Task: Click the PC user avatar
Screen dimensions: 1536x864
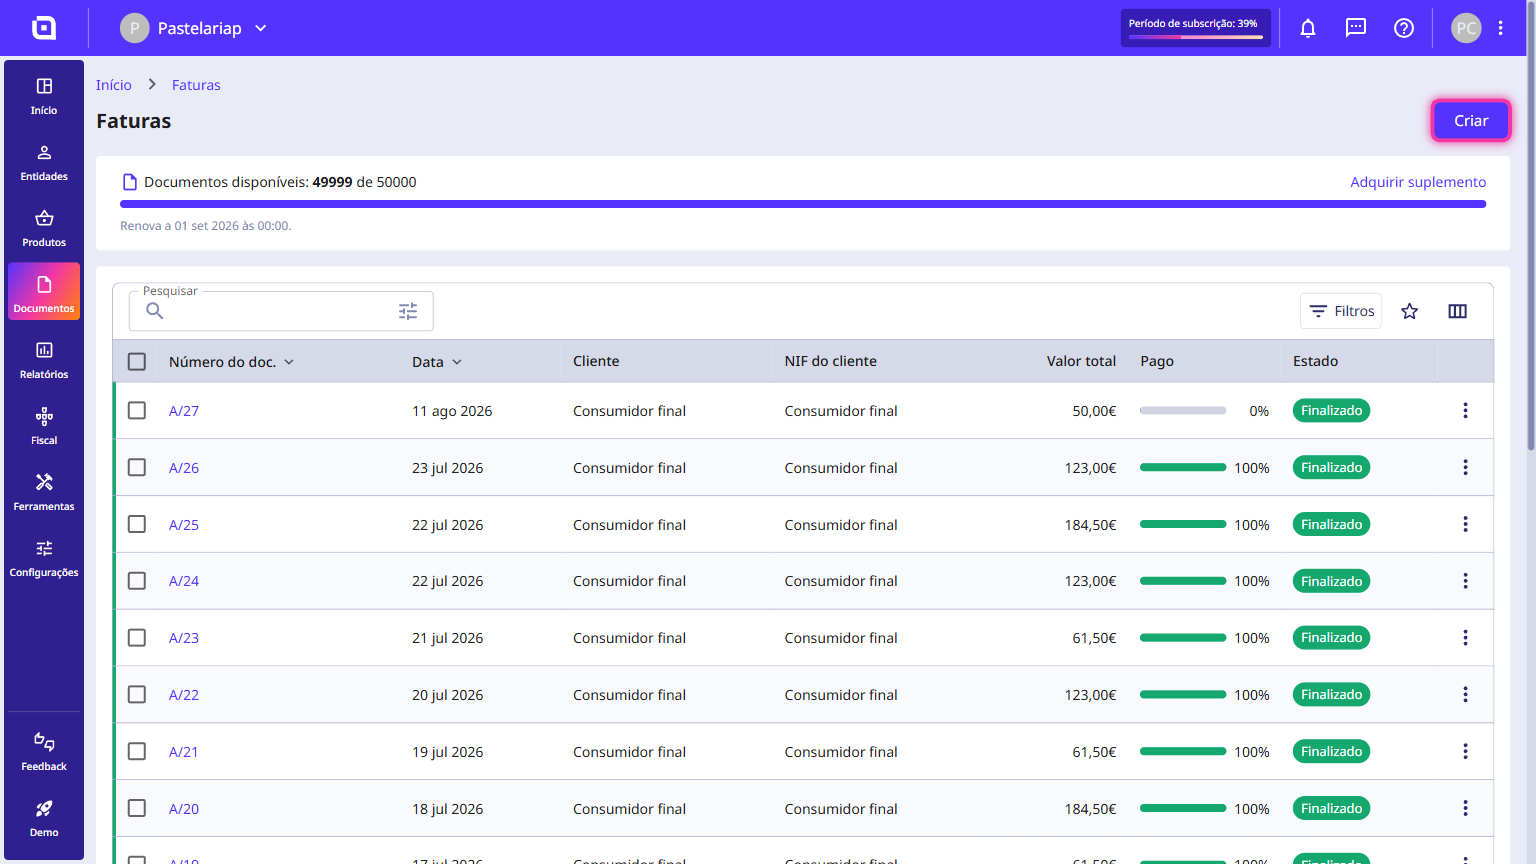Action: pyautogui.click(x=1466, y=28)
